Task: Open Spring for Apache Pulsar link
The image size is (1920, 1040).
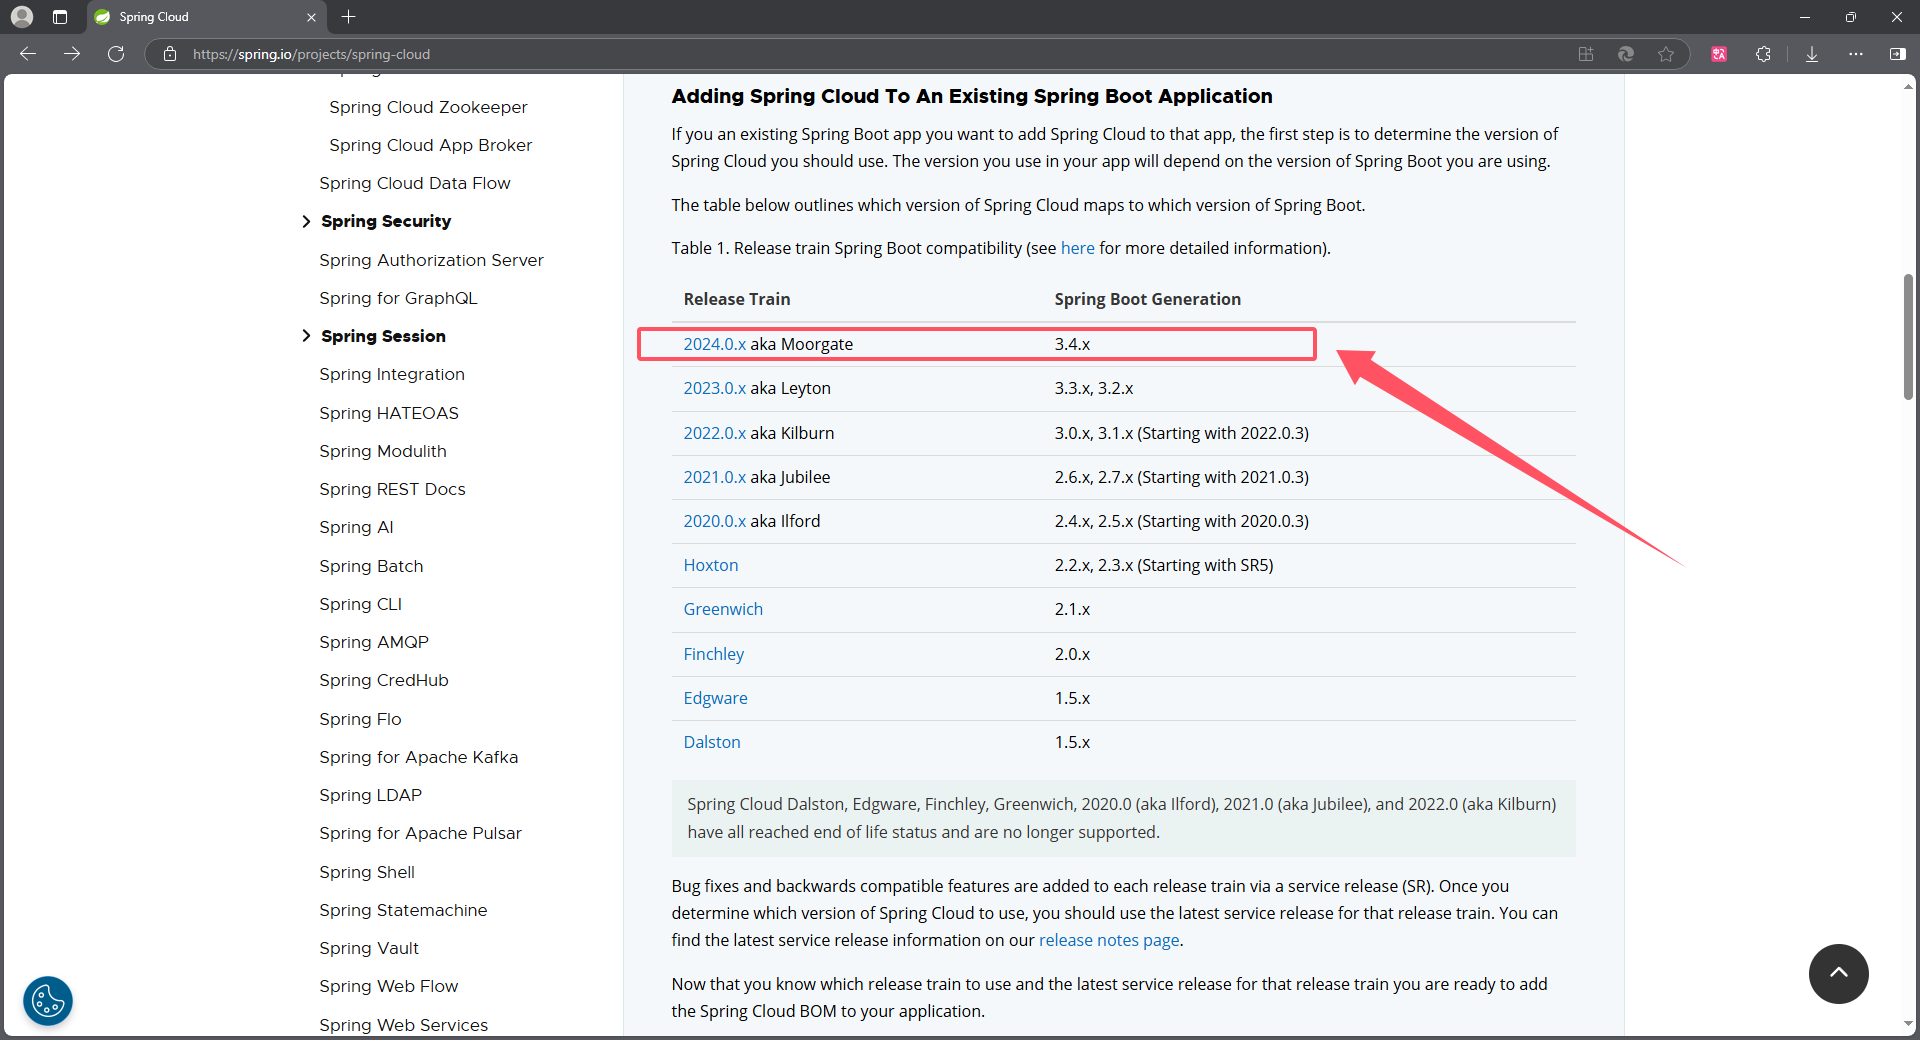Action: pos(420,833)
